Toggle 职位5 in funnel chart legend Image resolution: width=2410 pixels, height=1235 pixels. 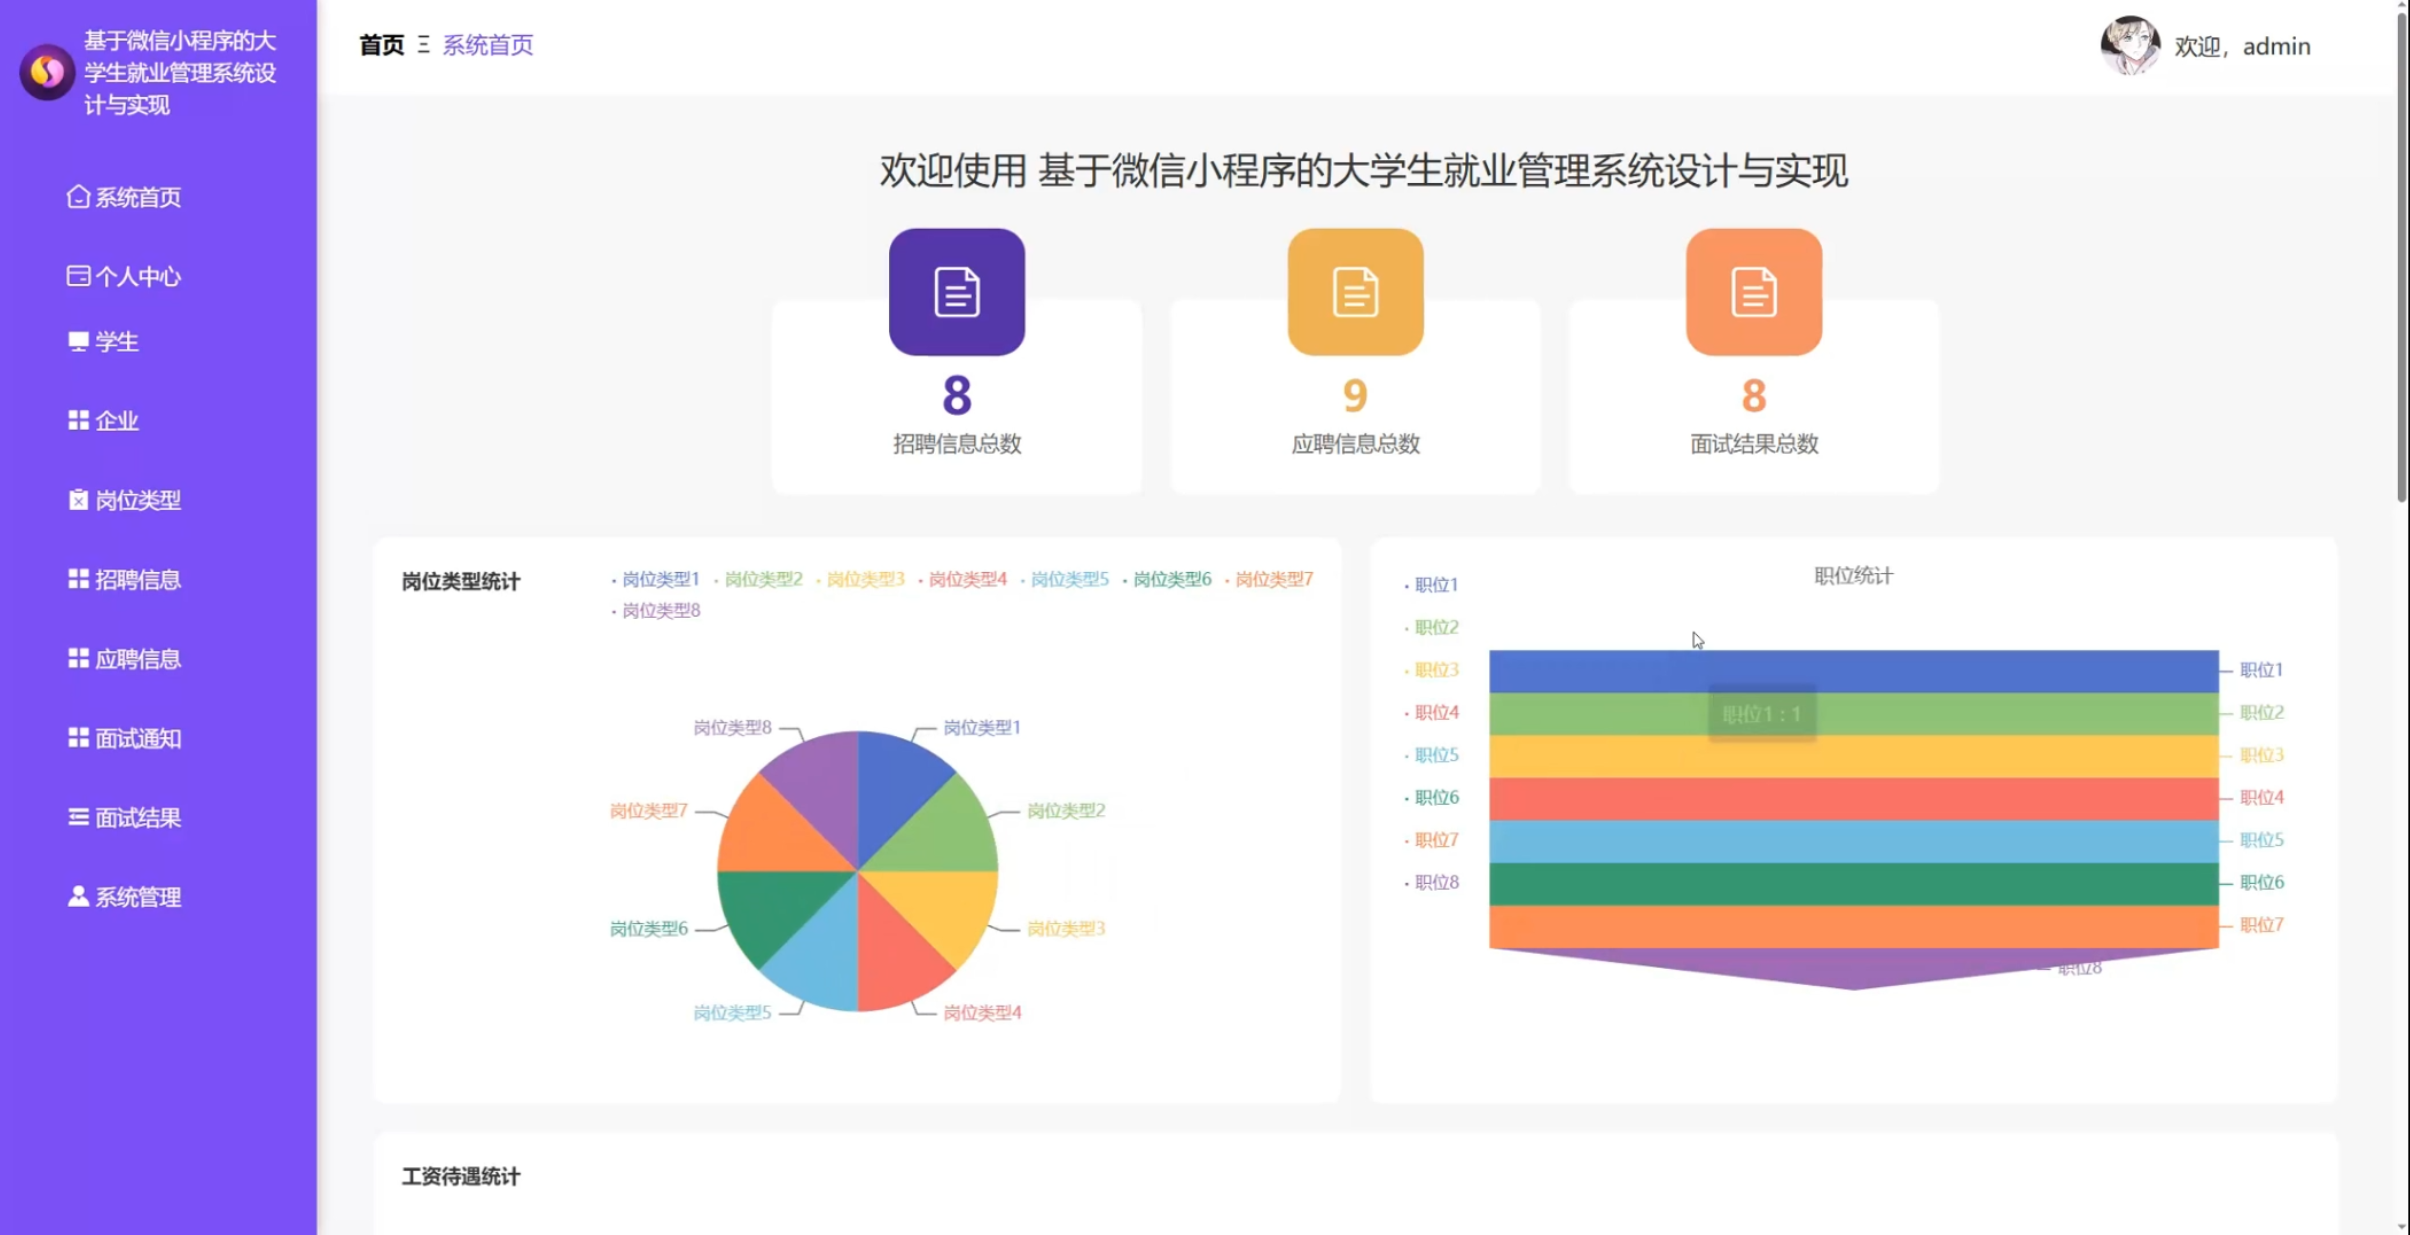1431,755
